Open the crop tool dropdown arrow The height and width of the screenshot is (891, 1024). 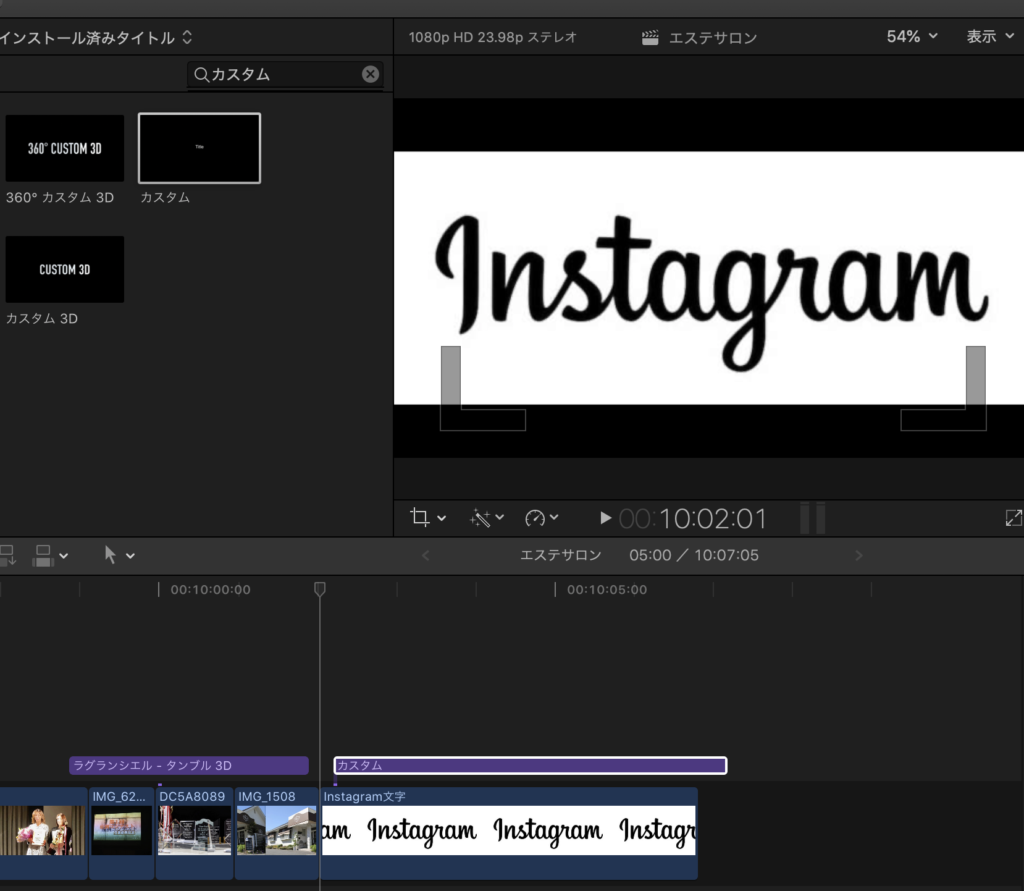tap(441, 518)
